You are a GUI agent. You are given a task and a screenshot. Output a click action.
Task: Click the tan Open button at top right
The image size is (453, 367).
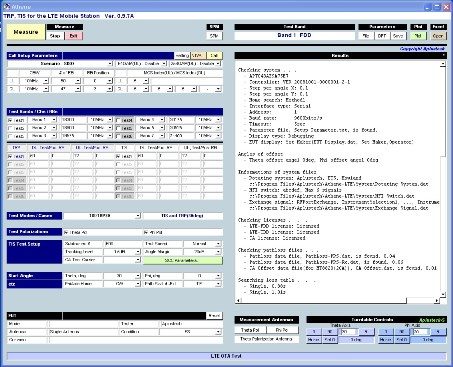point(438,36)
